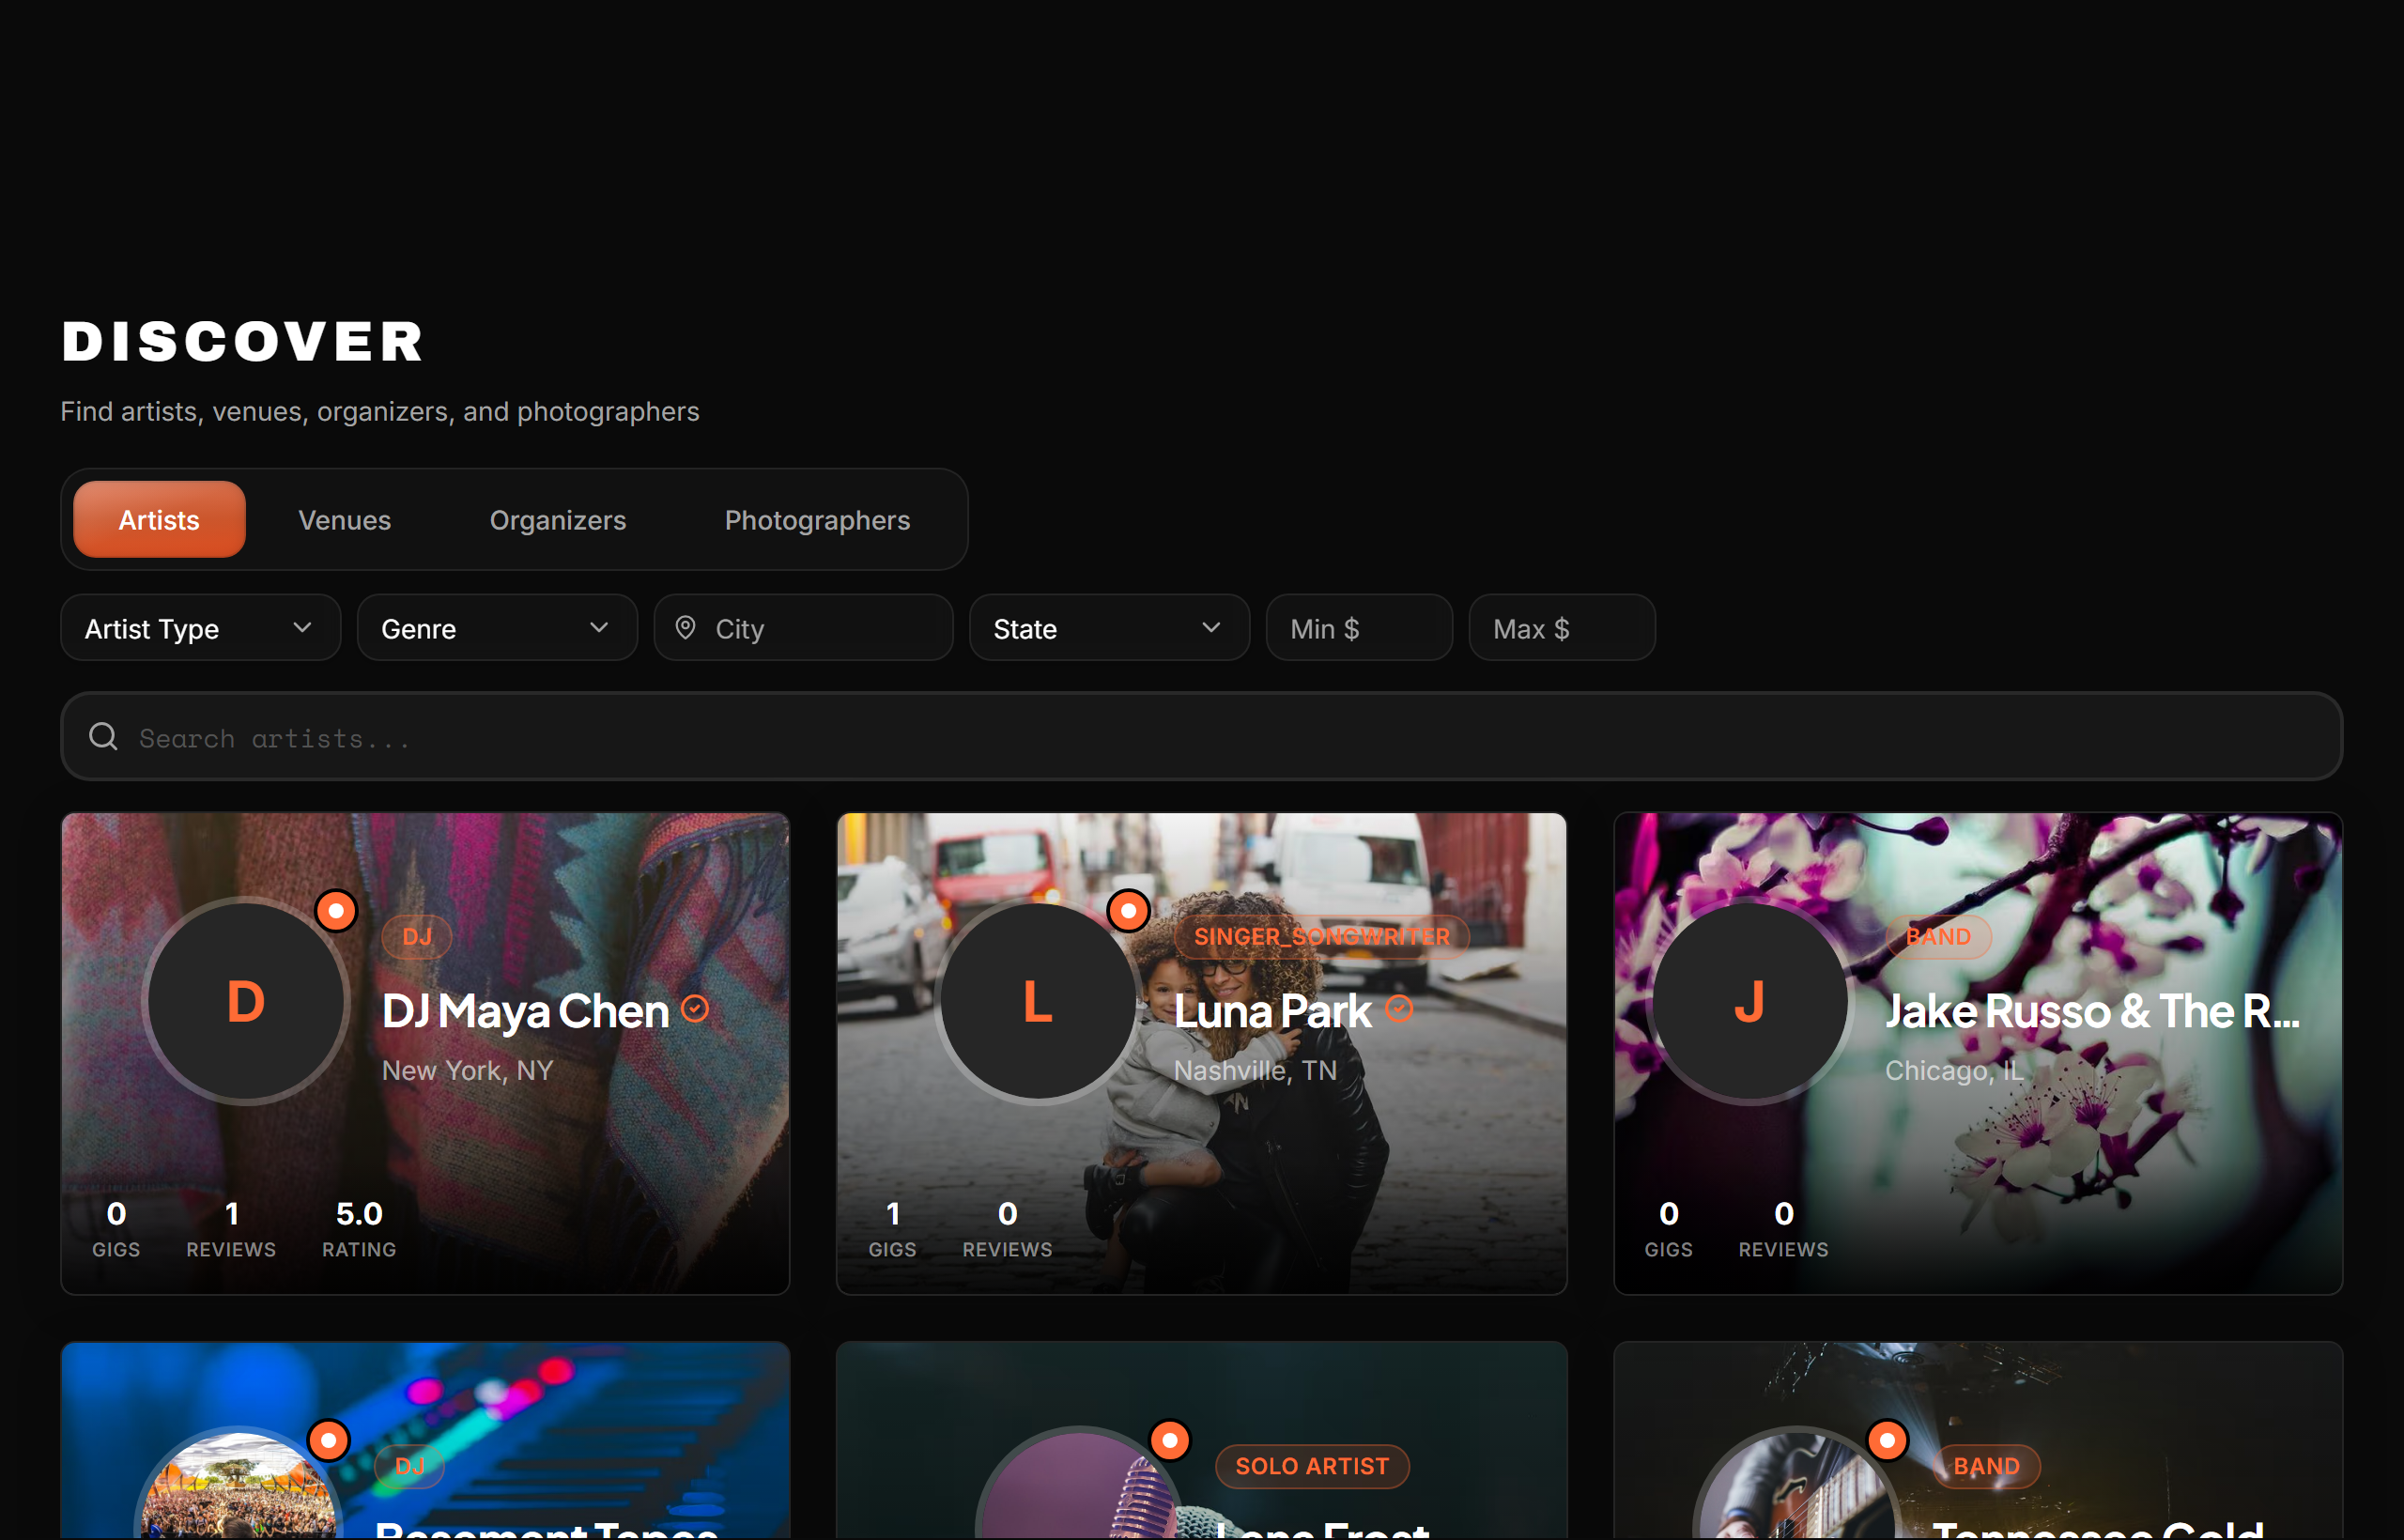Image resolution: width=2404 pixels, height=1540 pixels.
Task: Open the Organizers tab
Action: click(558, 520)
